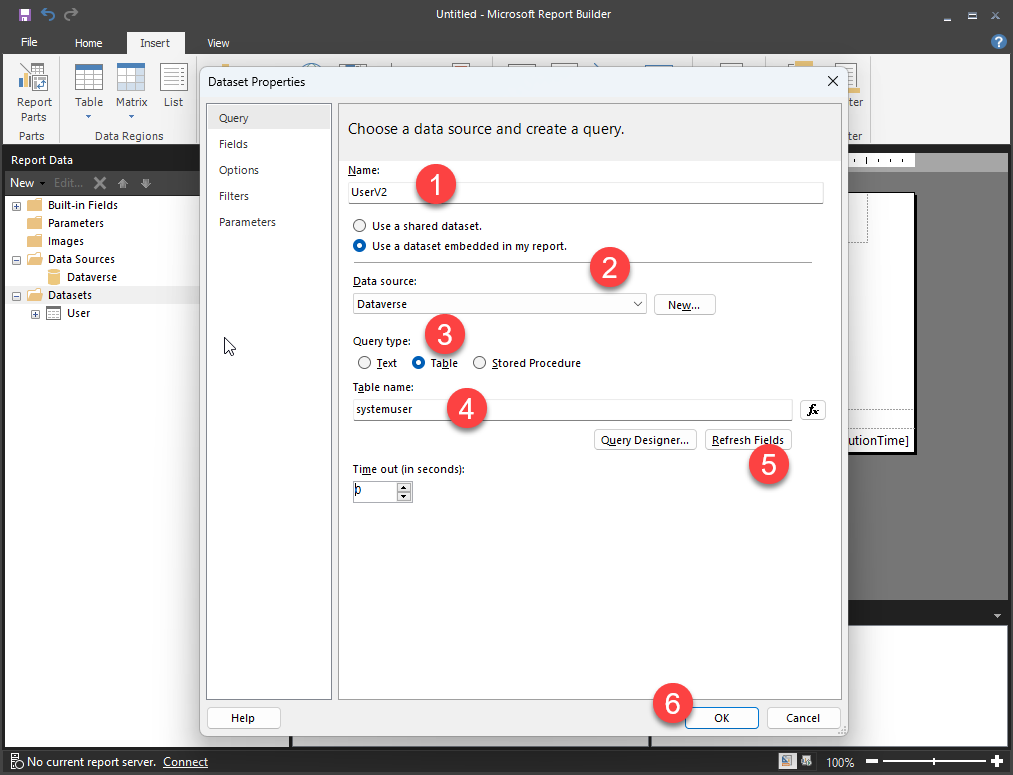1013x775 pixels.
Task: Click the run view icon in status bar
Action: 806,761
